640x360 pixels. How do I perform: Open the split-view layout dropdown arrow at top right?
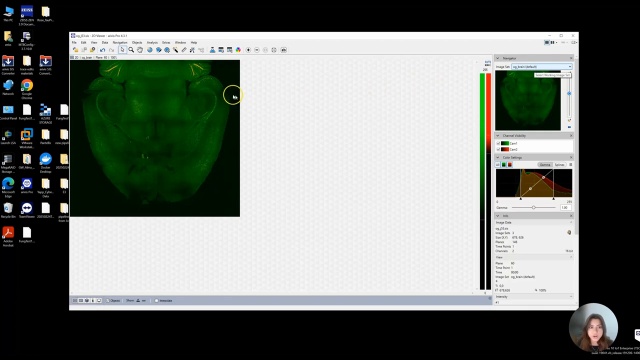point(556,42)
